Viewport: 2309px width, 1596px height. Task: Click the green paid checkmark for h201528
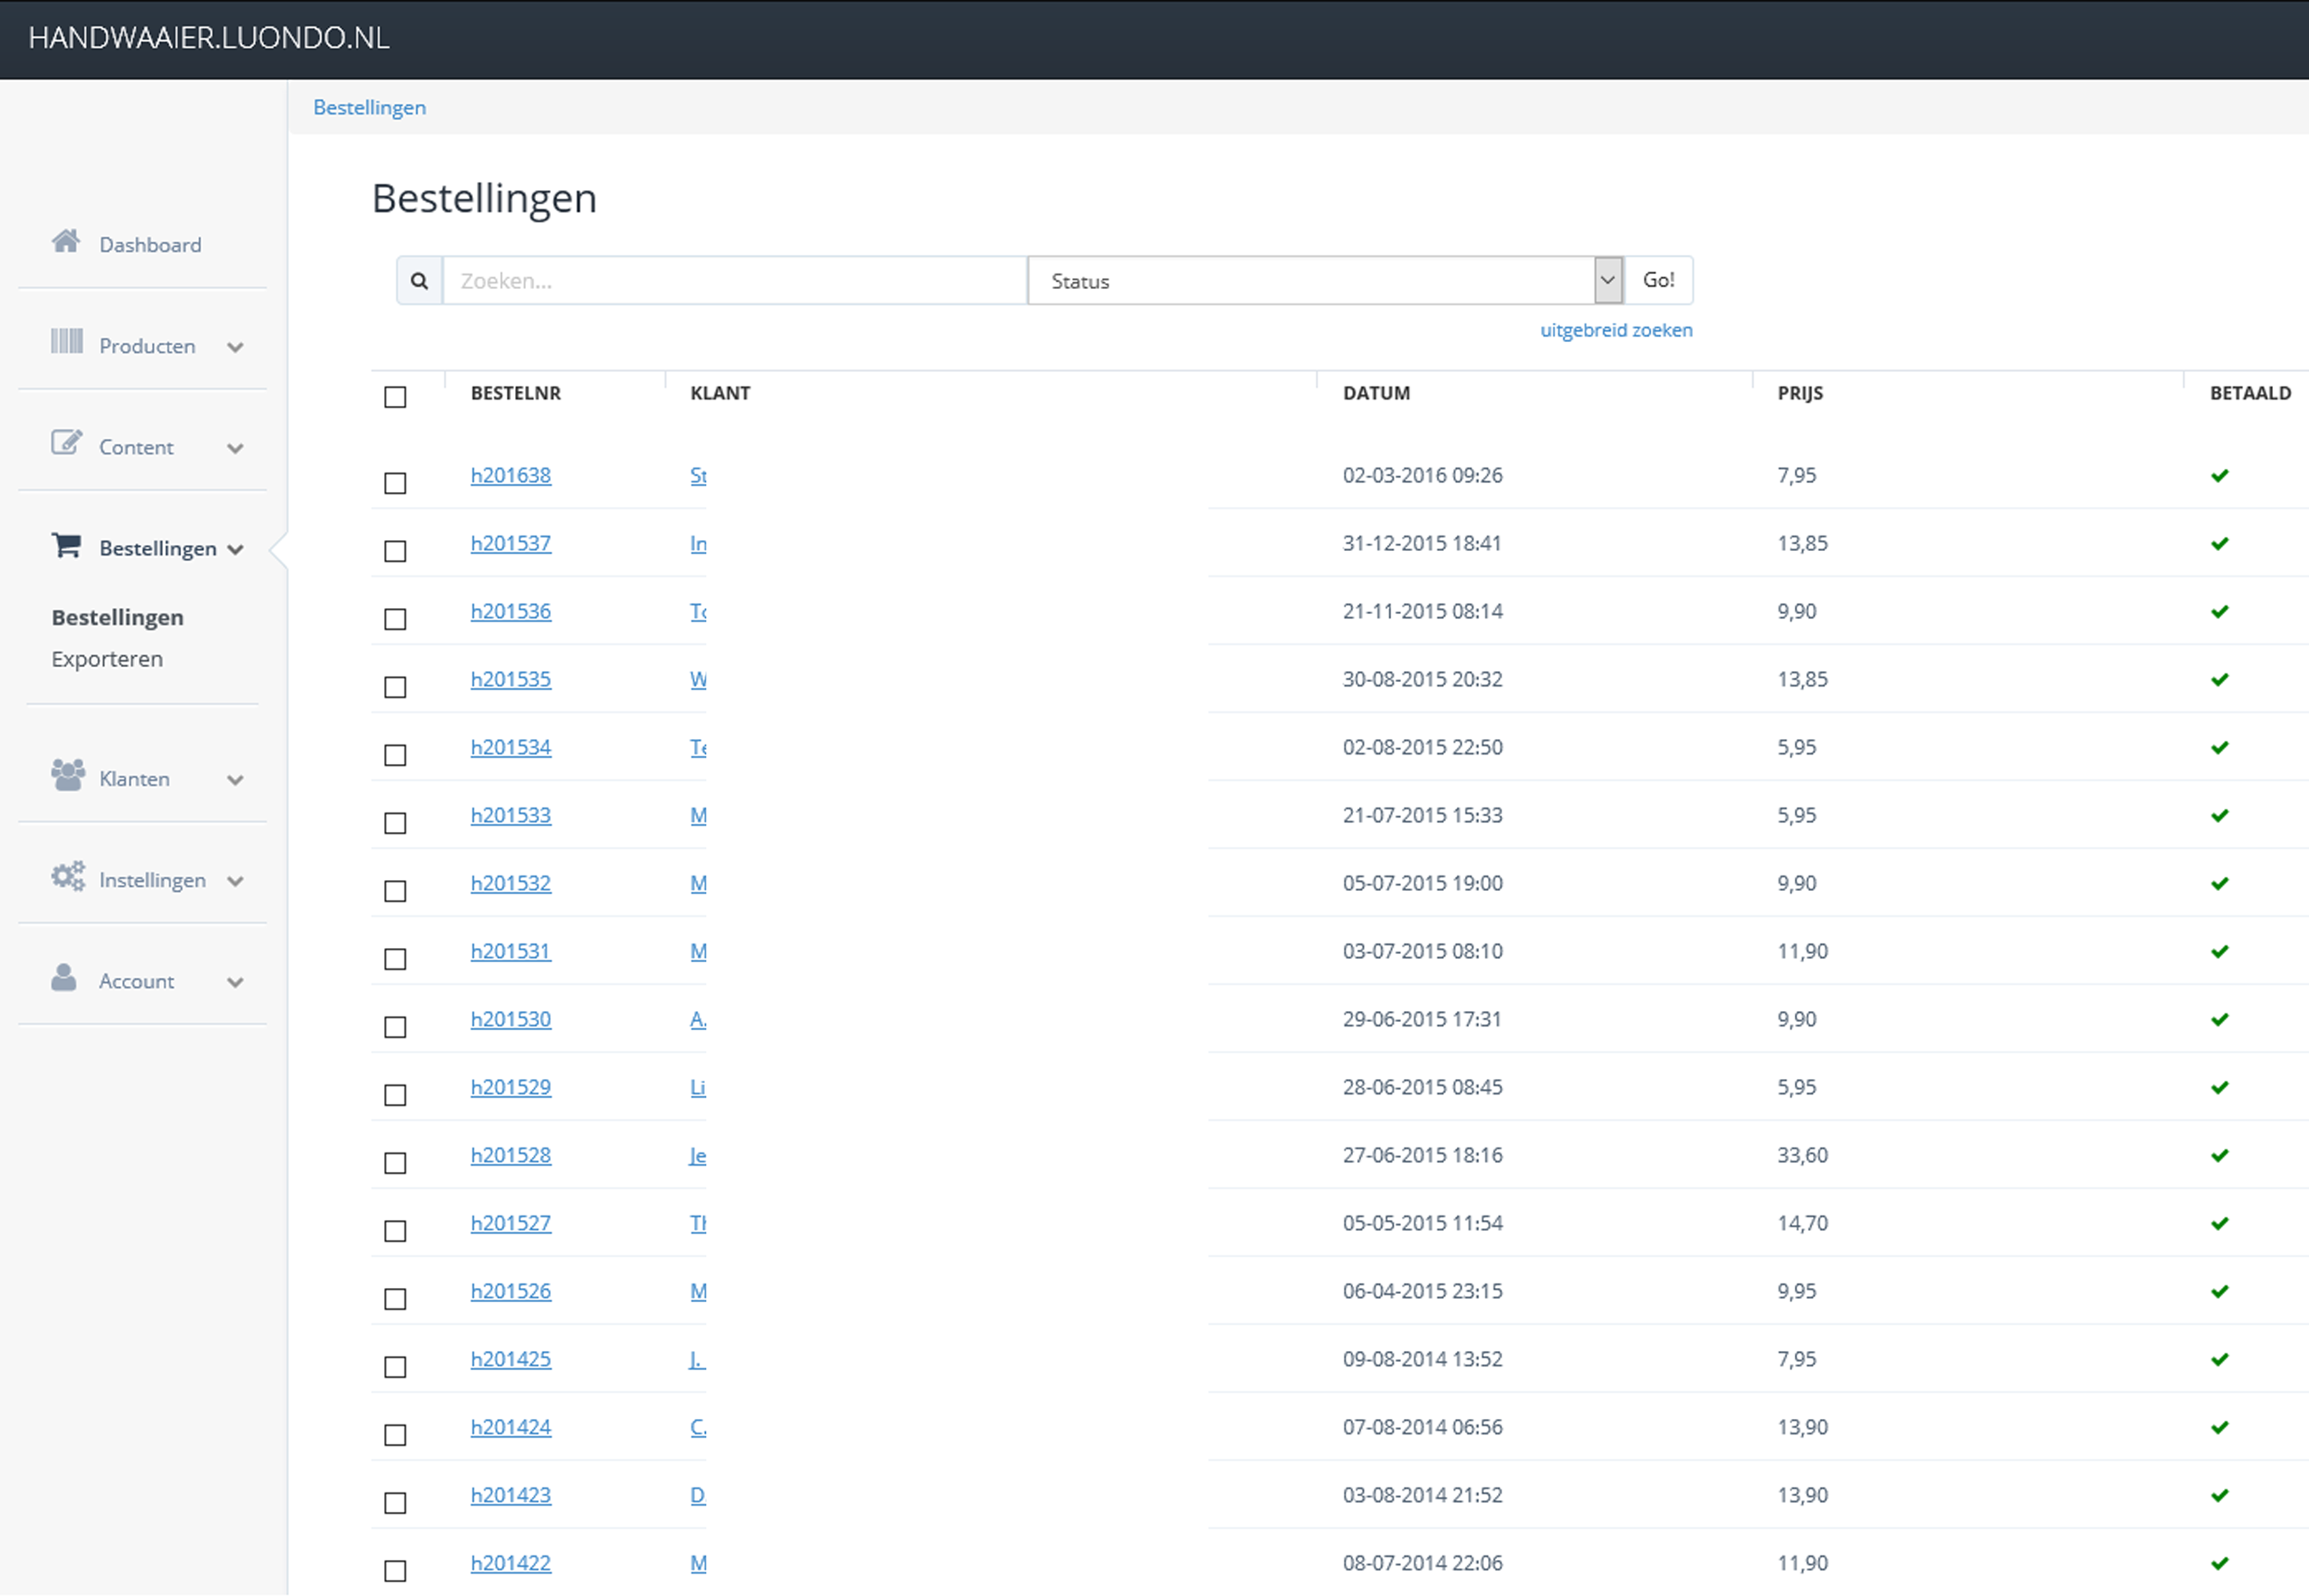tap(2219, 1156)
